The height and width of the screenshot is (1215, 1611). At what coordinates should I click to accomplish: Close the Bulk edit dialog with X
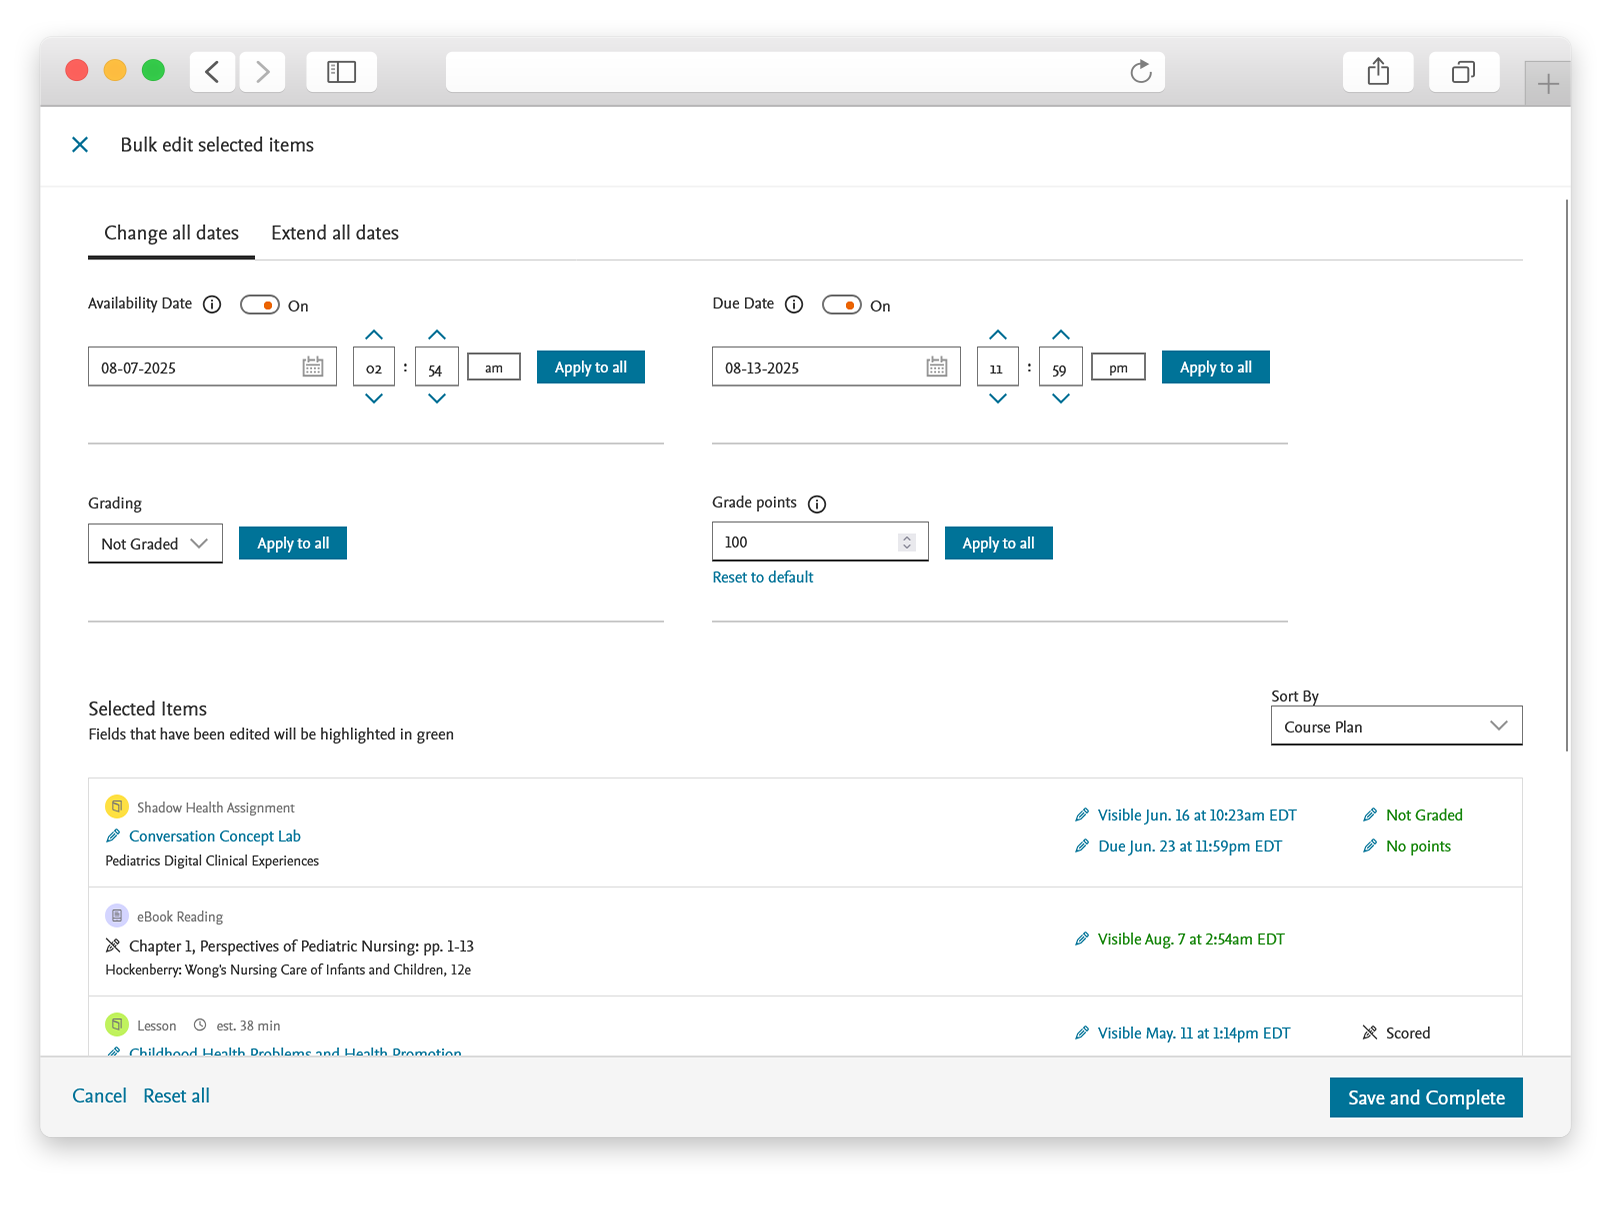tap(80, 145)
